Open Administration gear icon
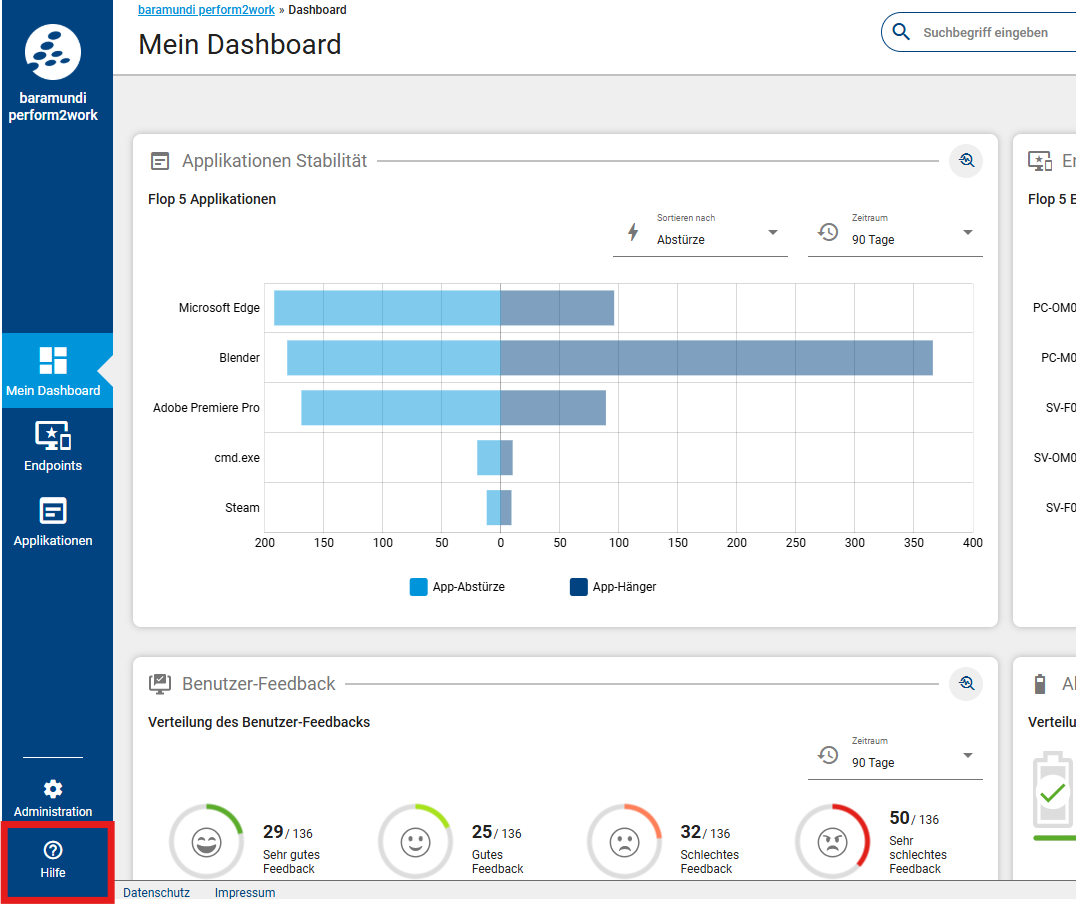This screenshot has width=1076, height=904. pyautogui.click(x=53, y=789)
